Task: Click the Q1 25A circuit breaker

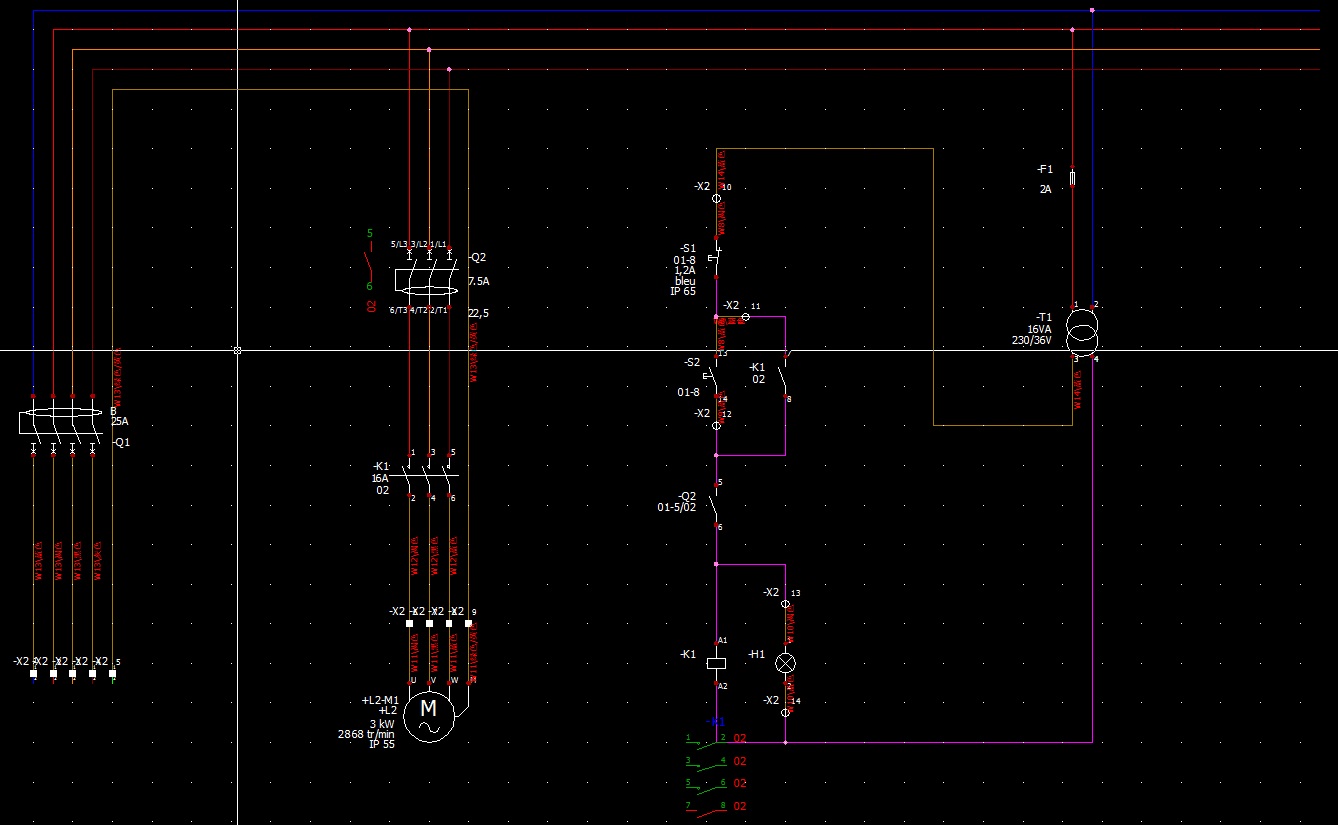Action: [x=62, y=423]
